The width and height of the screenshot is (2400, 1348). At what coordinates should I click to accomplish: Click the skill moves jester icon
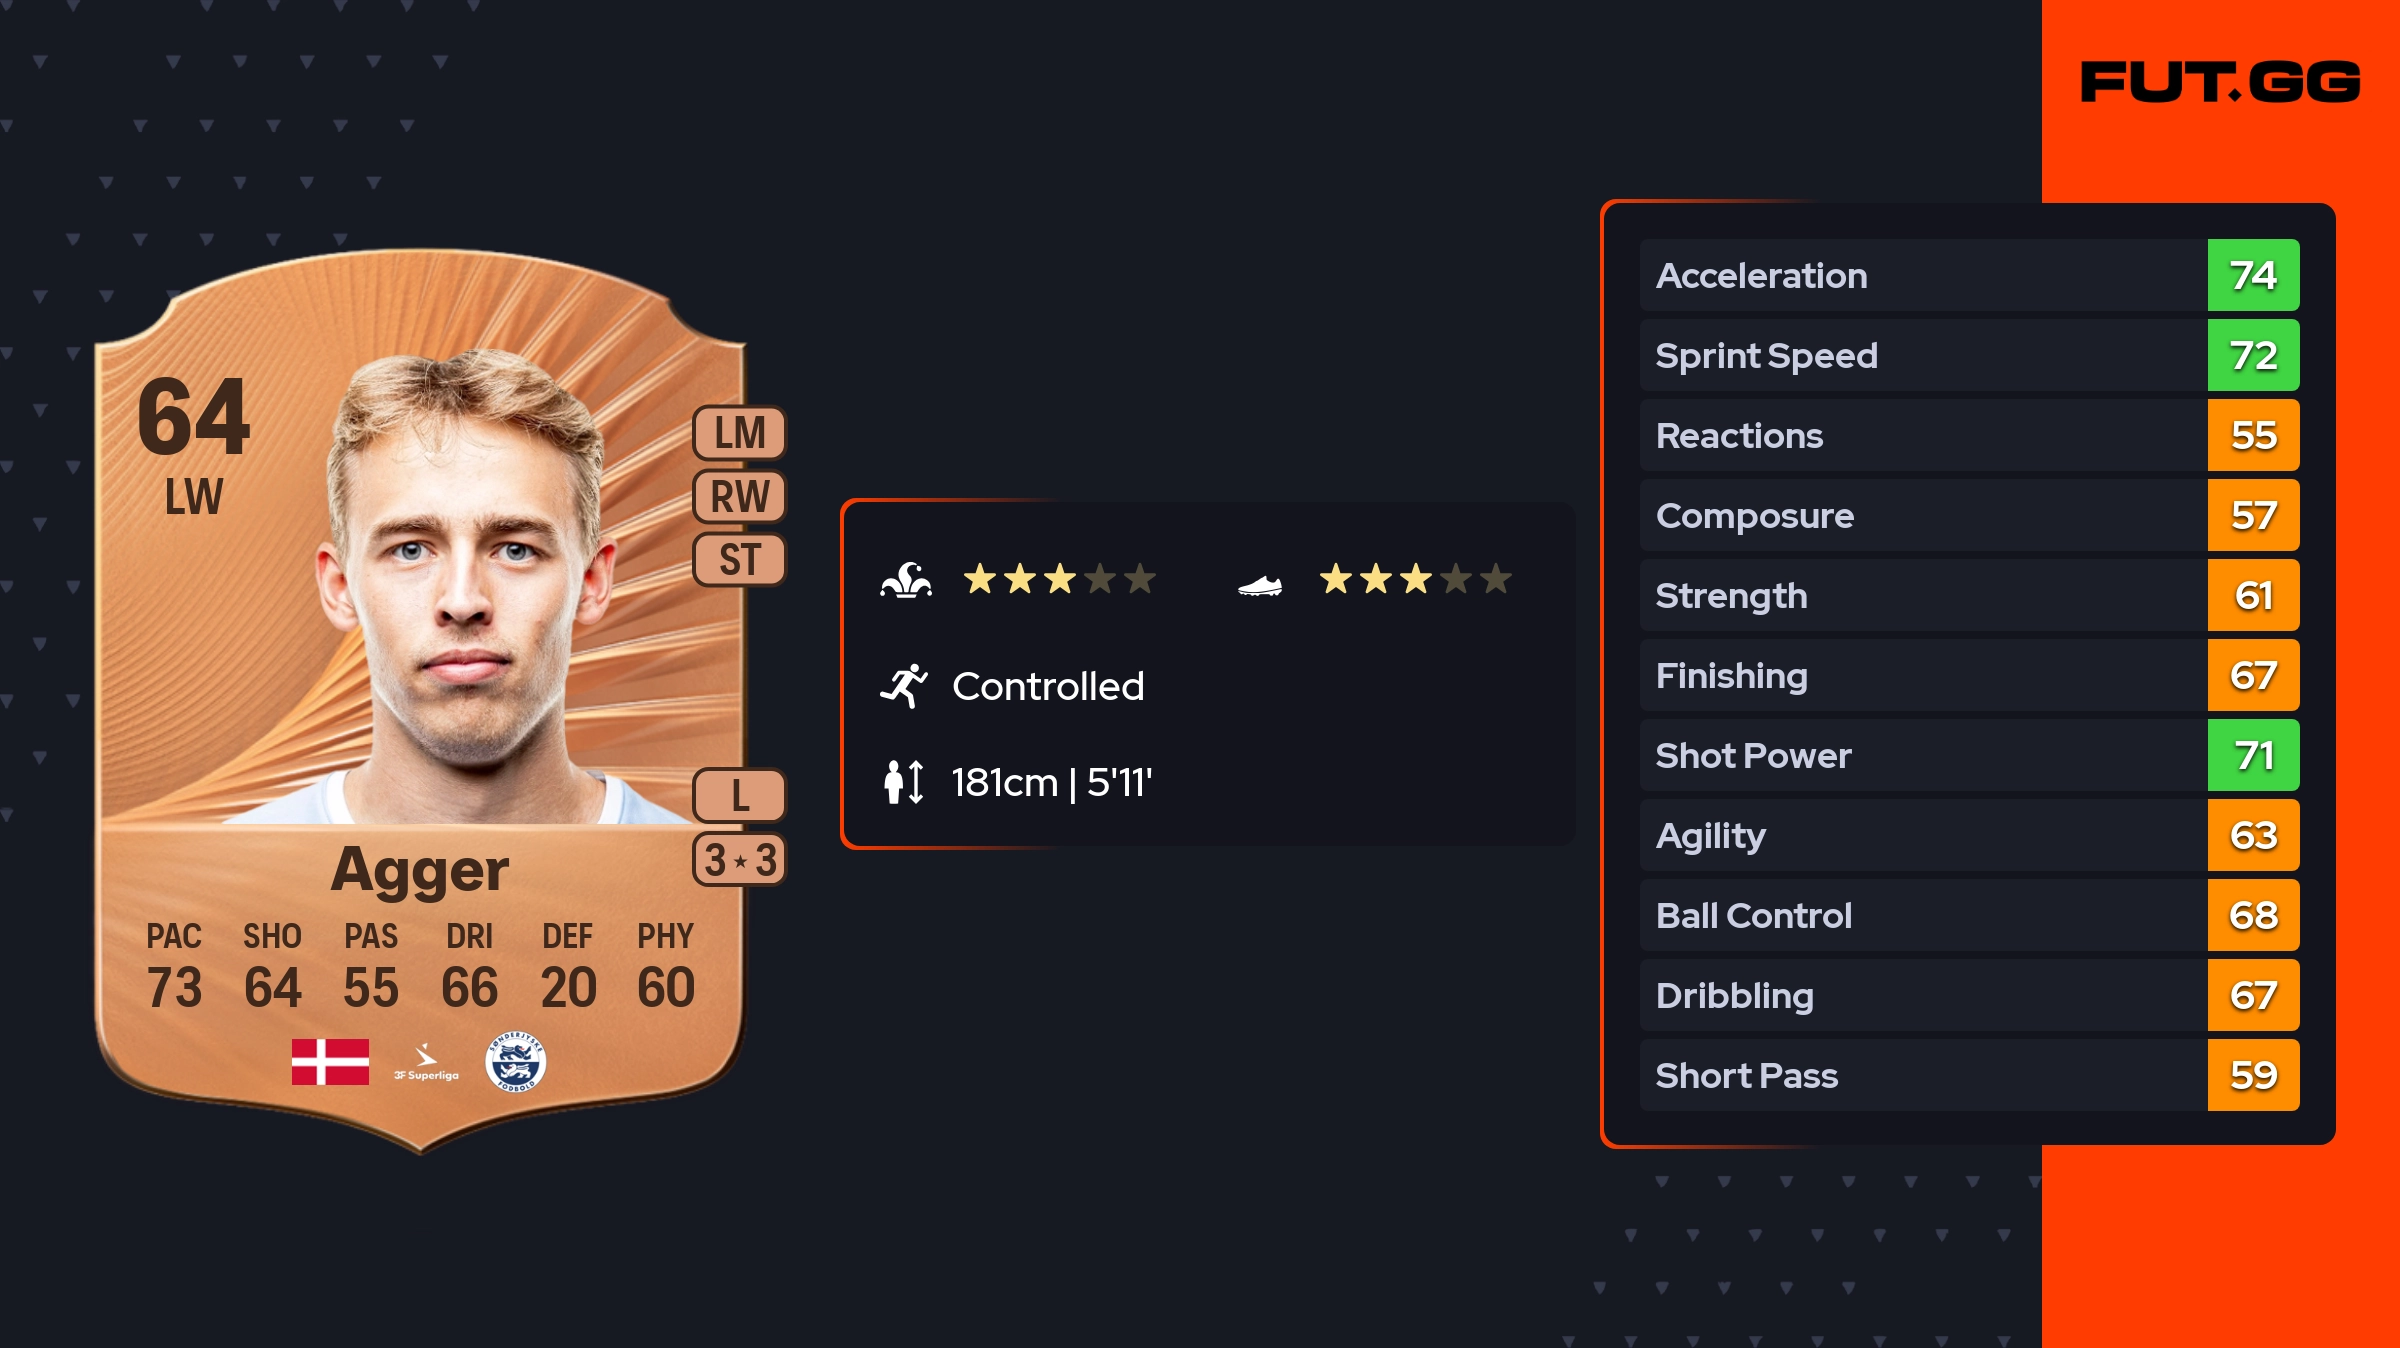point(906,580)
